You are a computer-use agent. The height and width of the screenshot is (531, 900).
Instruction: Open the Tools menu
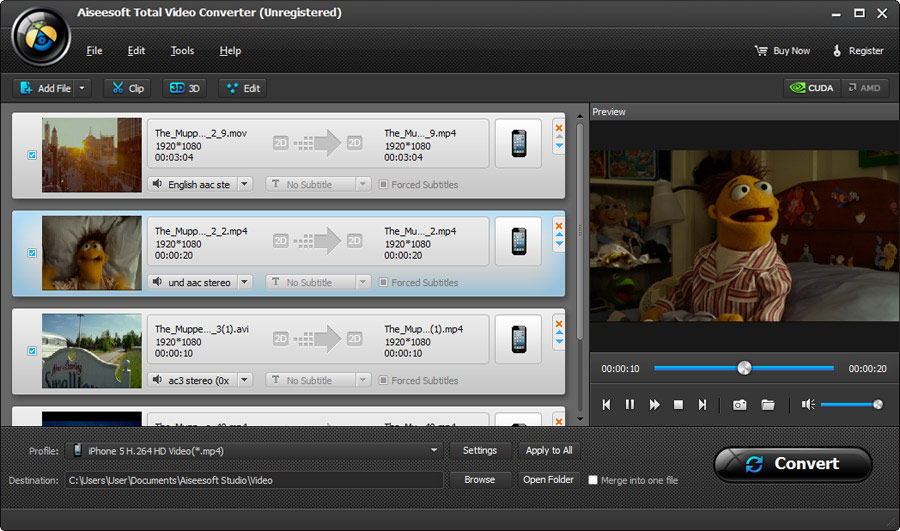[x=182, y=51]
